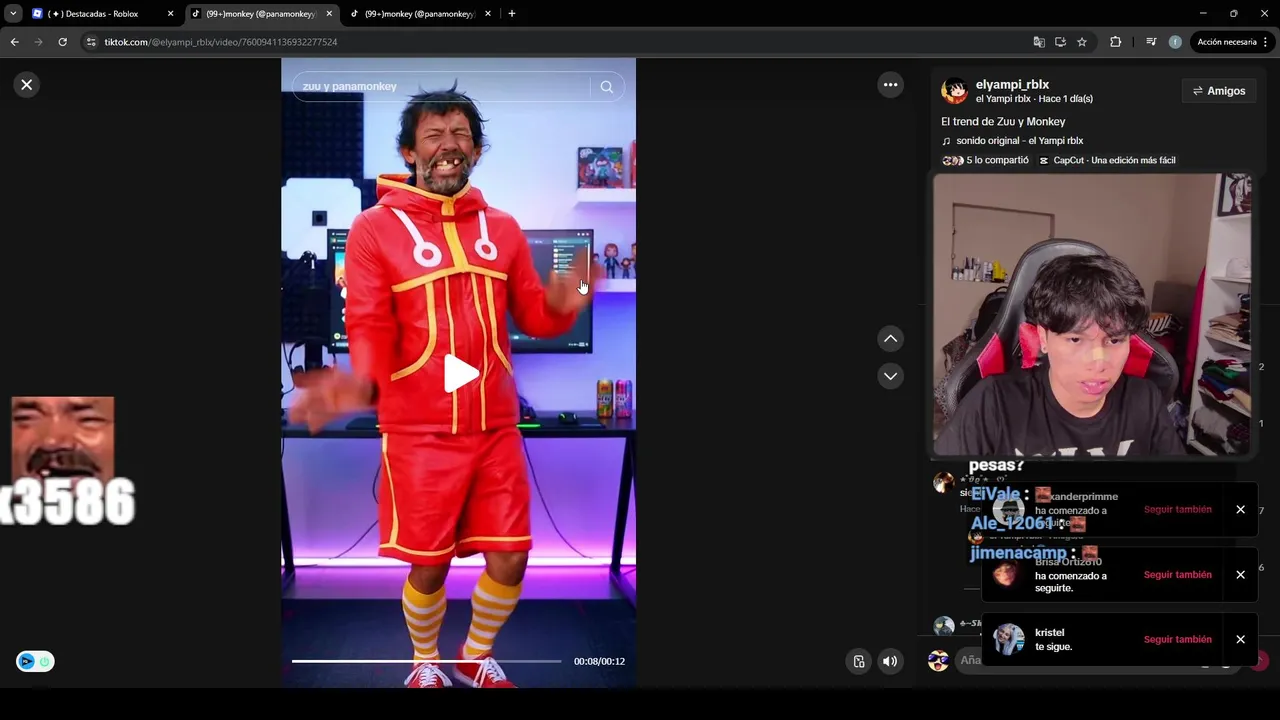1280x720 pixels.
Task: Click the small overlay pill icon bottom-left
Action: pyautogui.click(x=35, y=661)
